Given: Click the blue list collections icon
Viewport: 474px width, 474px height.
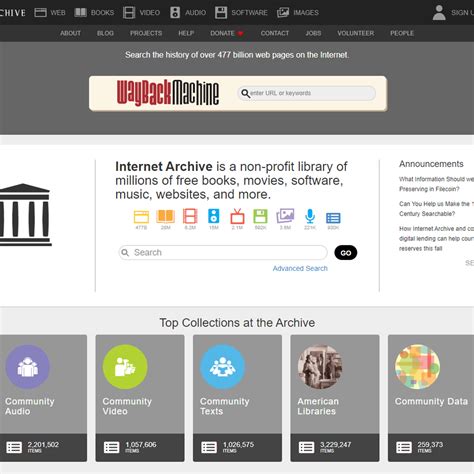Looking at the screenshot, I should coord(333,218).
